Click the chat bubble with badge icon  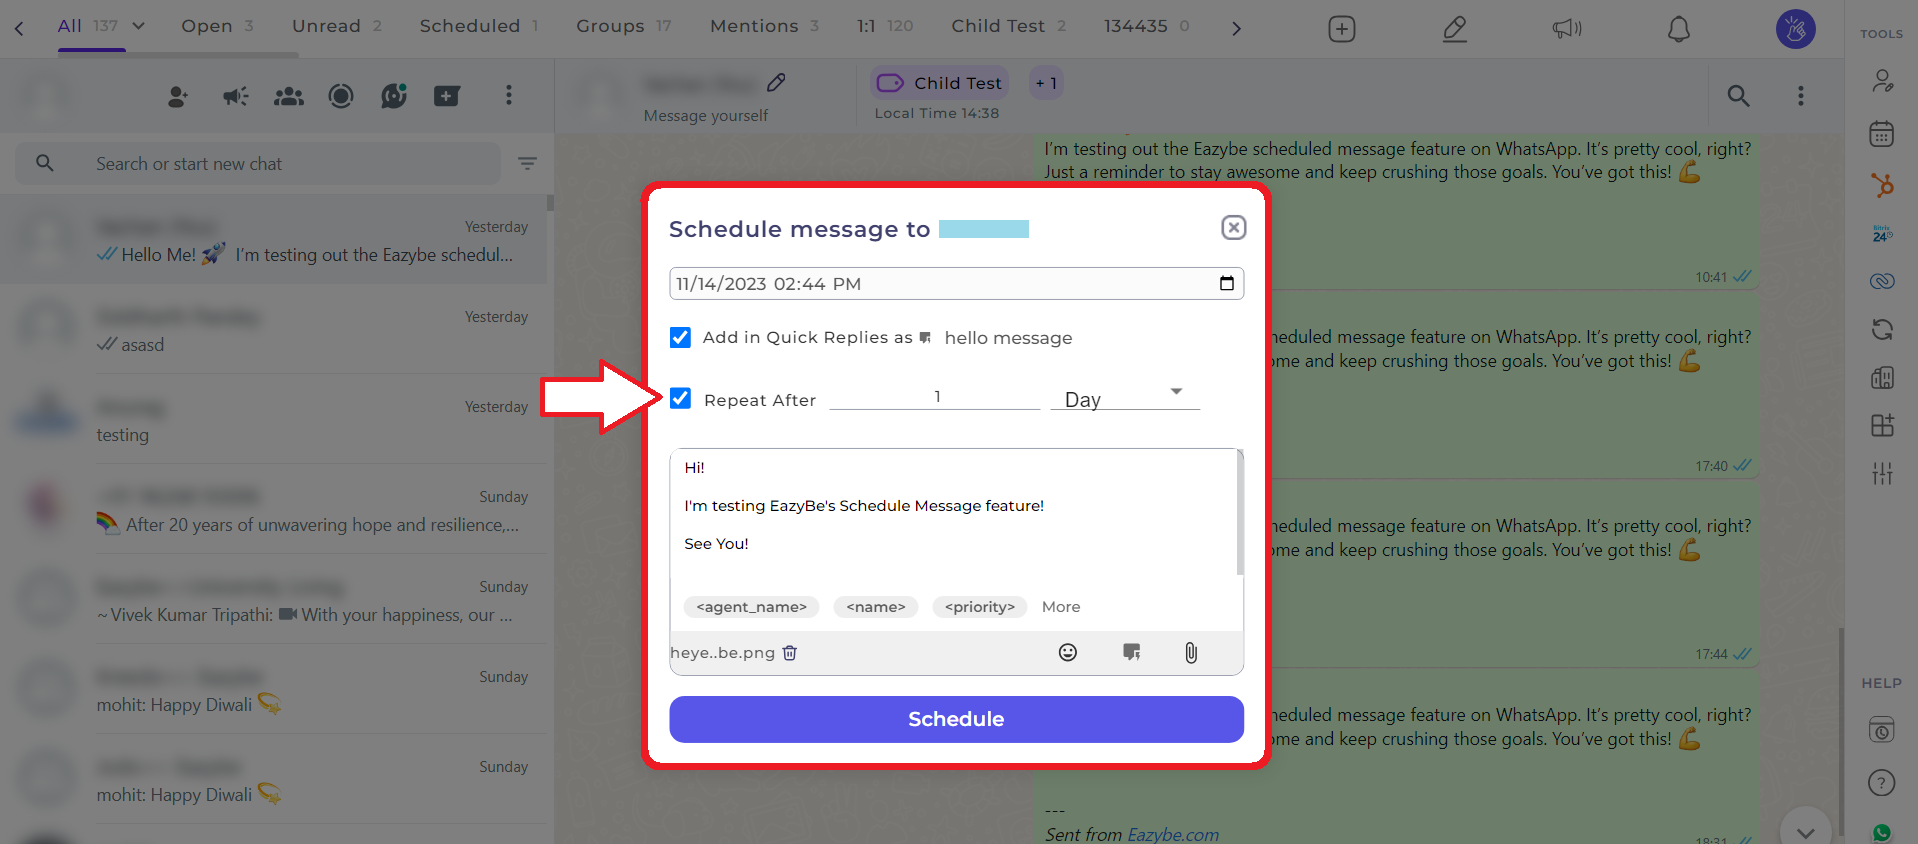click(x=394, y=96)
